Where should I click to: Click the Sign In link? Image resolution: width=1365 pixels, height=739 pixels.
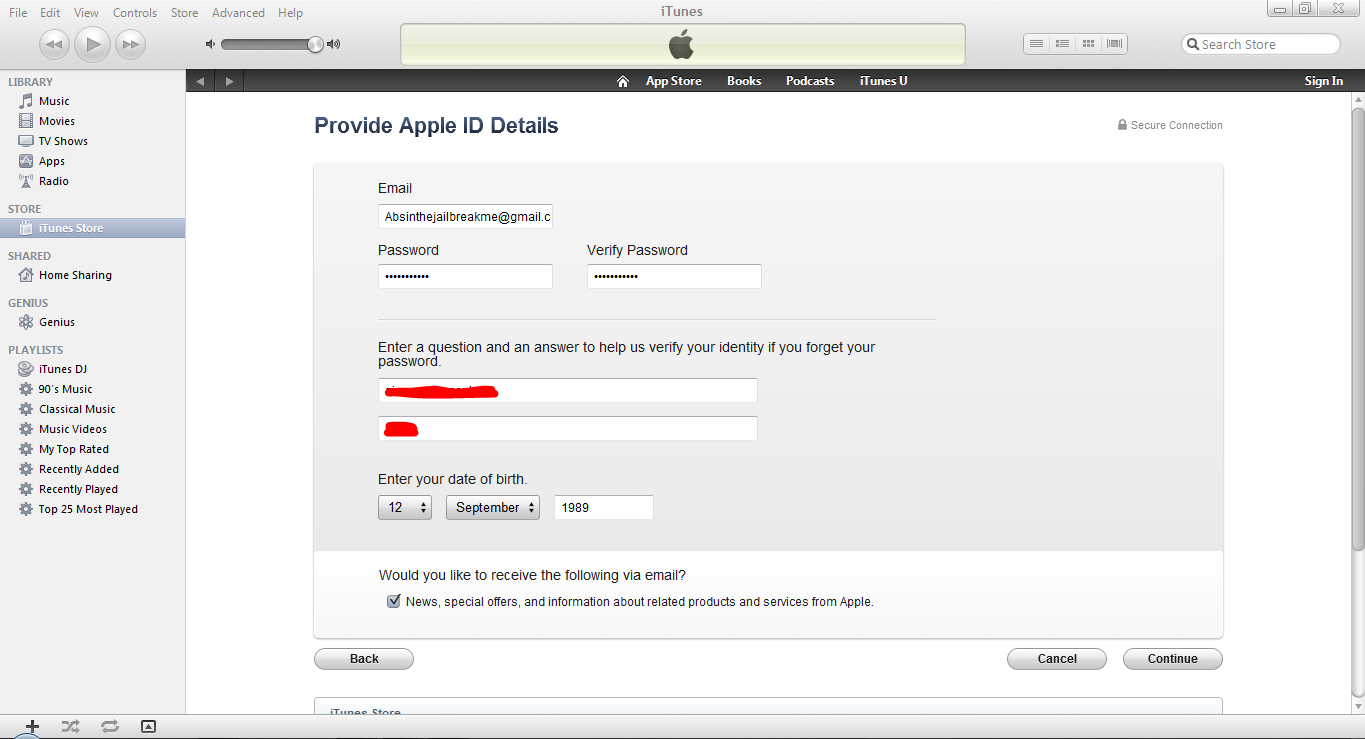pos(1324,81)
